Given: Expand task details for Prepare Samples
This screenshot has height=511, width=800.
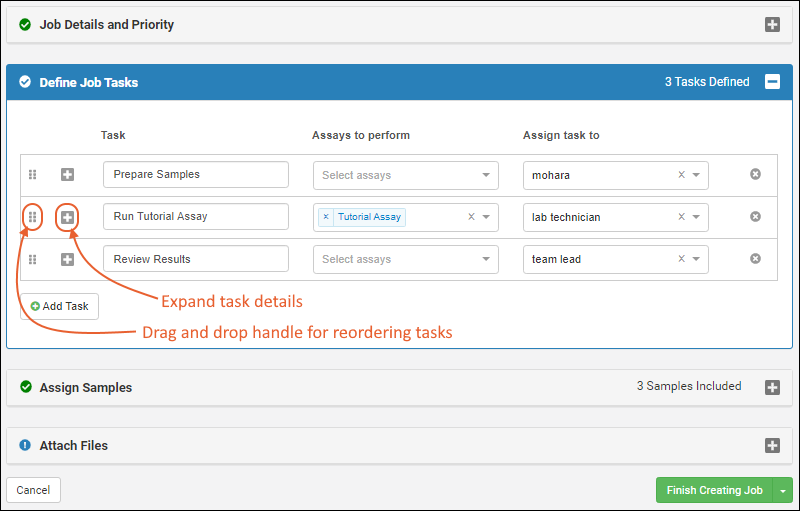Looking at the screenshot, I should (x=67, y=174).
